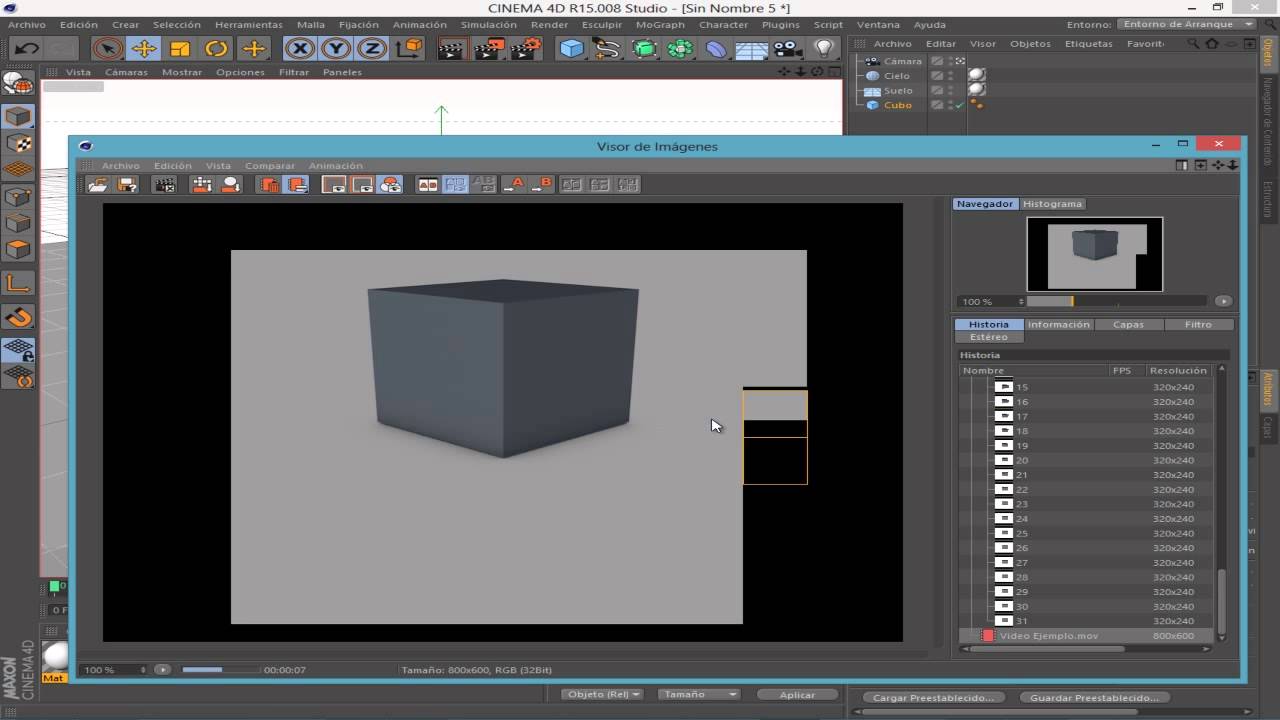Select the Cubo object in Objects manager
1280x720 pixels.
coord(897,105)
